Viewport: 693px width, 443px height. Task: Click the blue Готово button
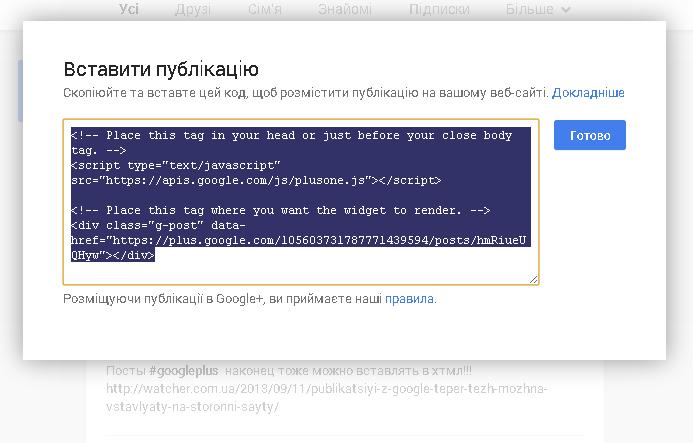[590, 135]
